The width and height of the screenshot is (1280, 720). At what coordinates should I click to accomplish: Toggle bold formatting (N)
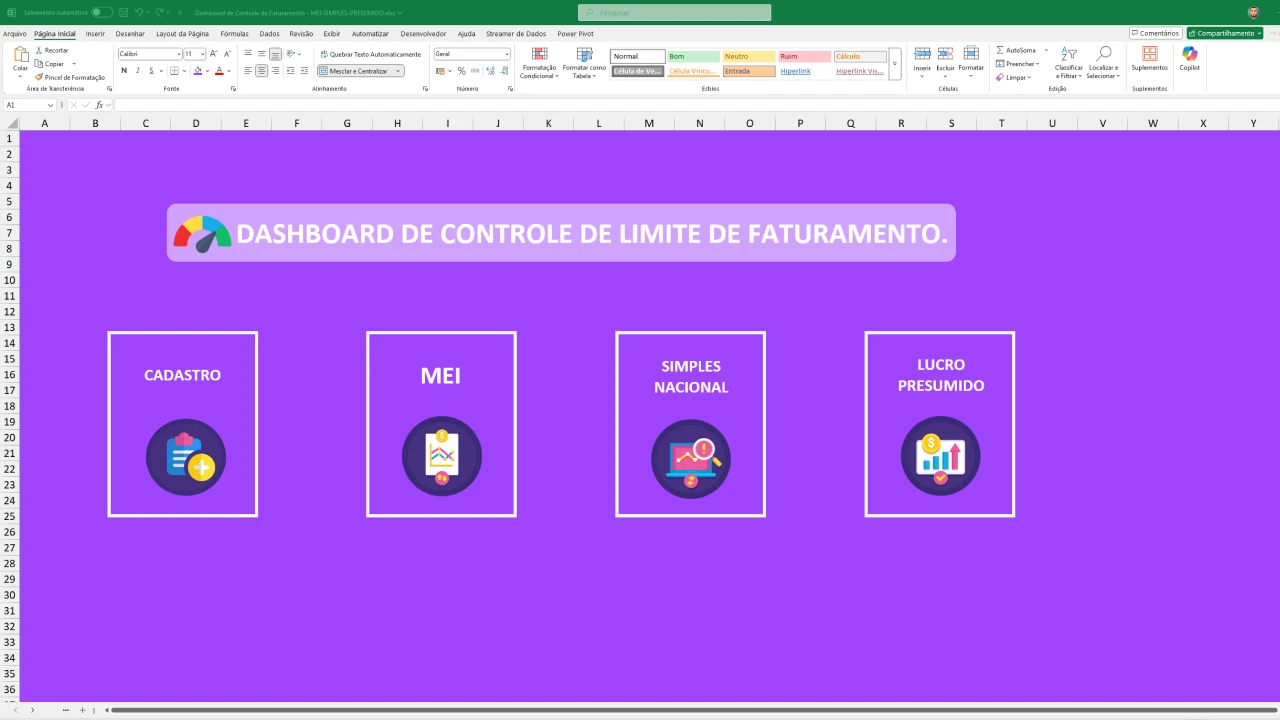pos(124,71)
